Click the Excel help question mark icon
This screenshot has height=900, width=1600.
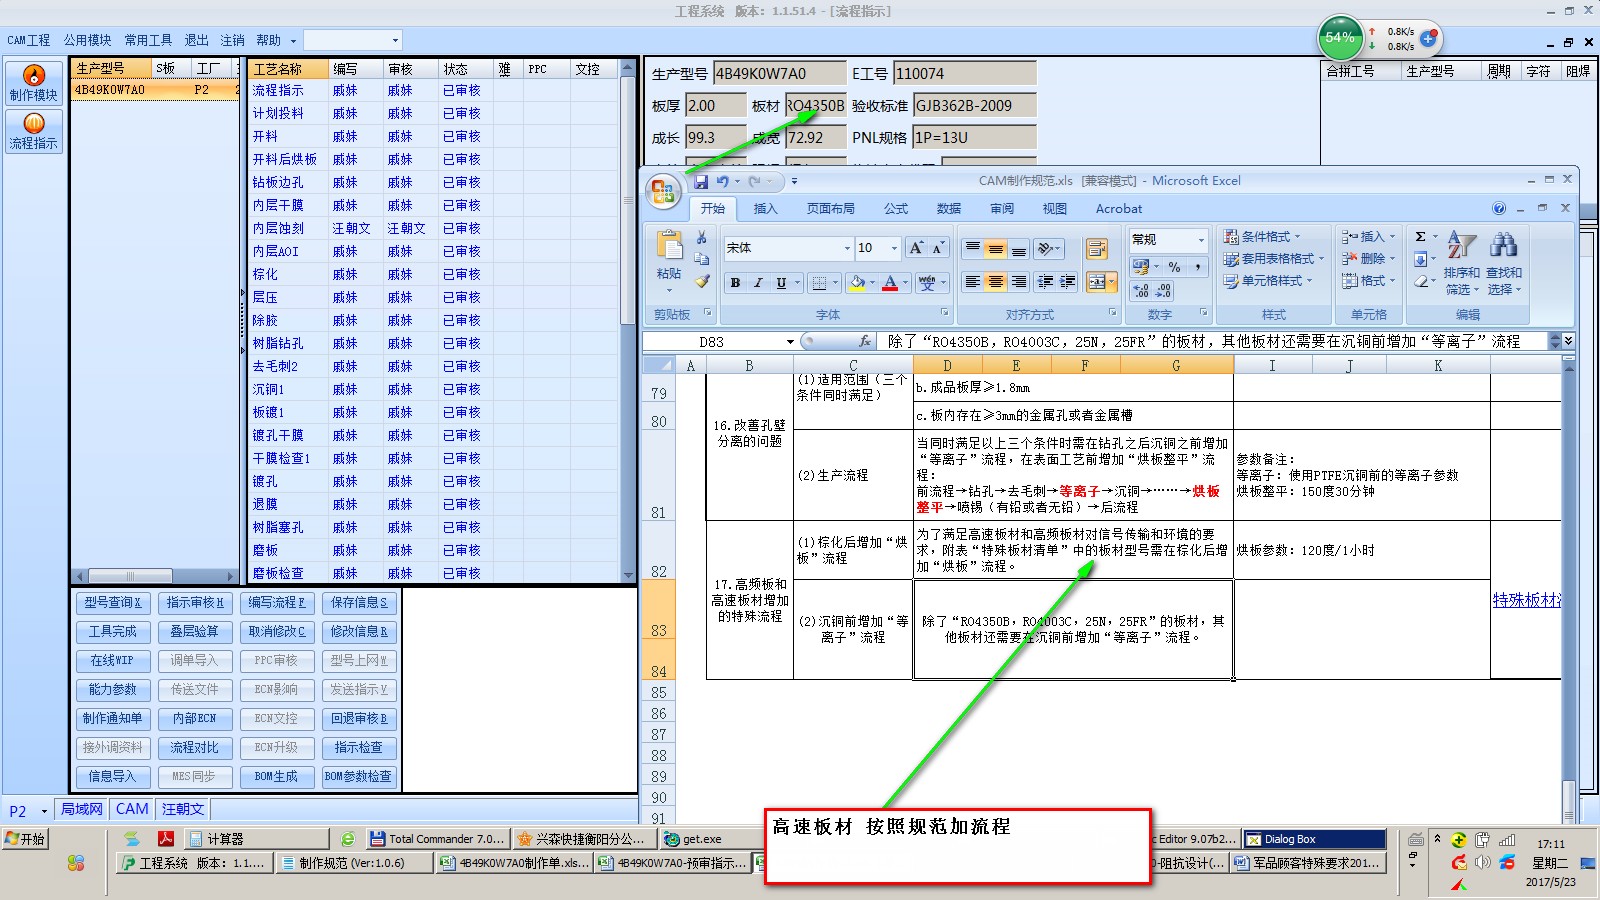point(1498,208)
